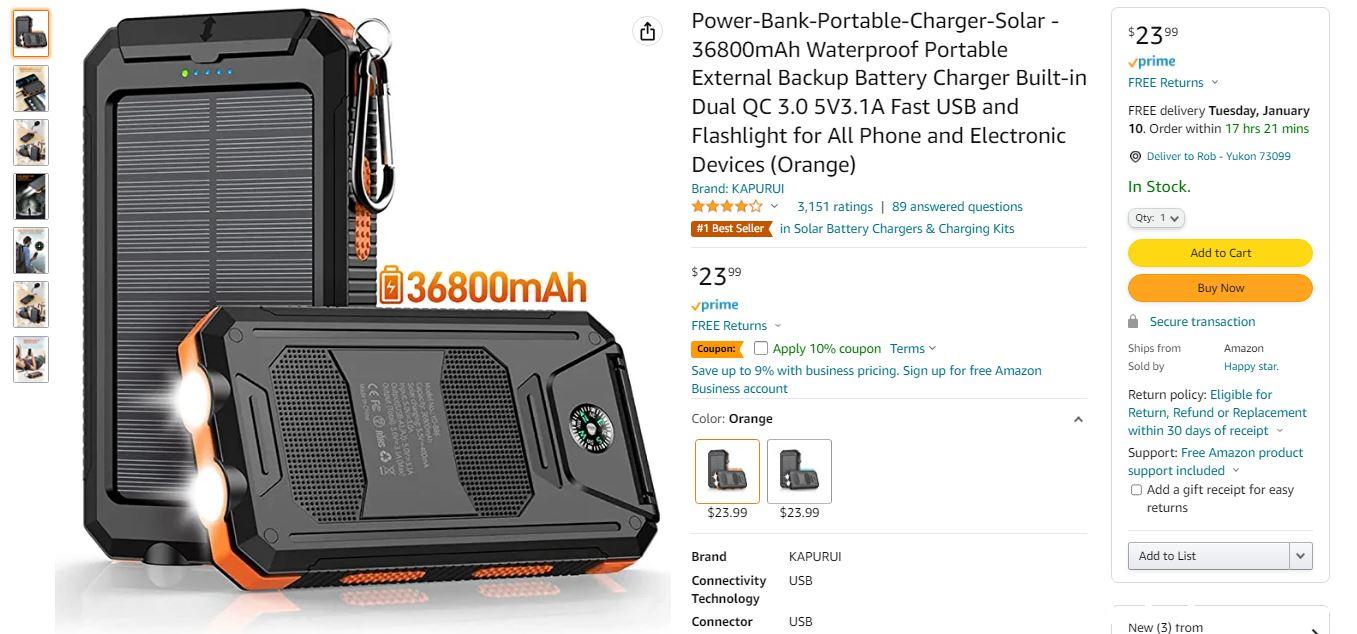
Task: Click the lock icon next to Secure transaction
Action: click(1133, 322)
